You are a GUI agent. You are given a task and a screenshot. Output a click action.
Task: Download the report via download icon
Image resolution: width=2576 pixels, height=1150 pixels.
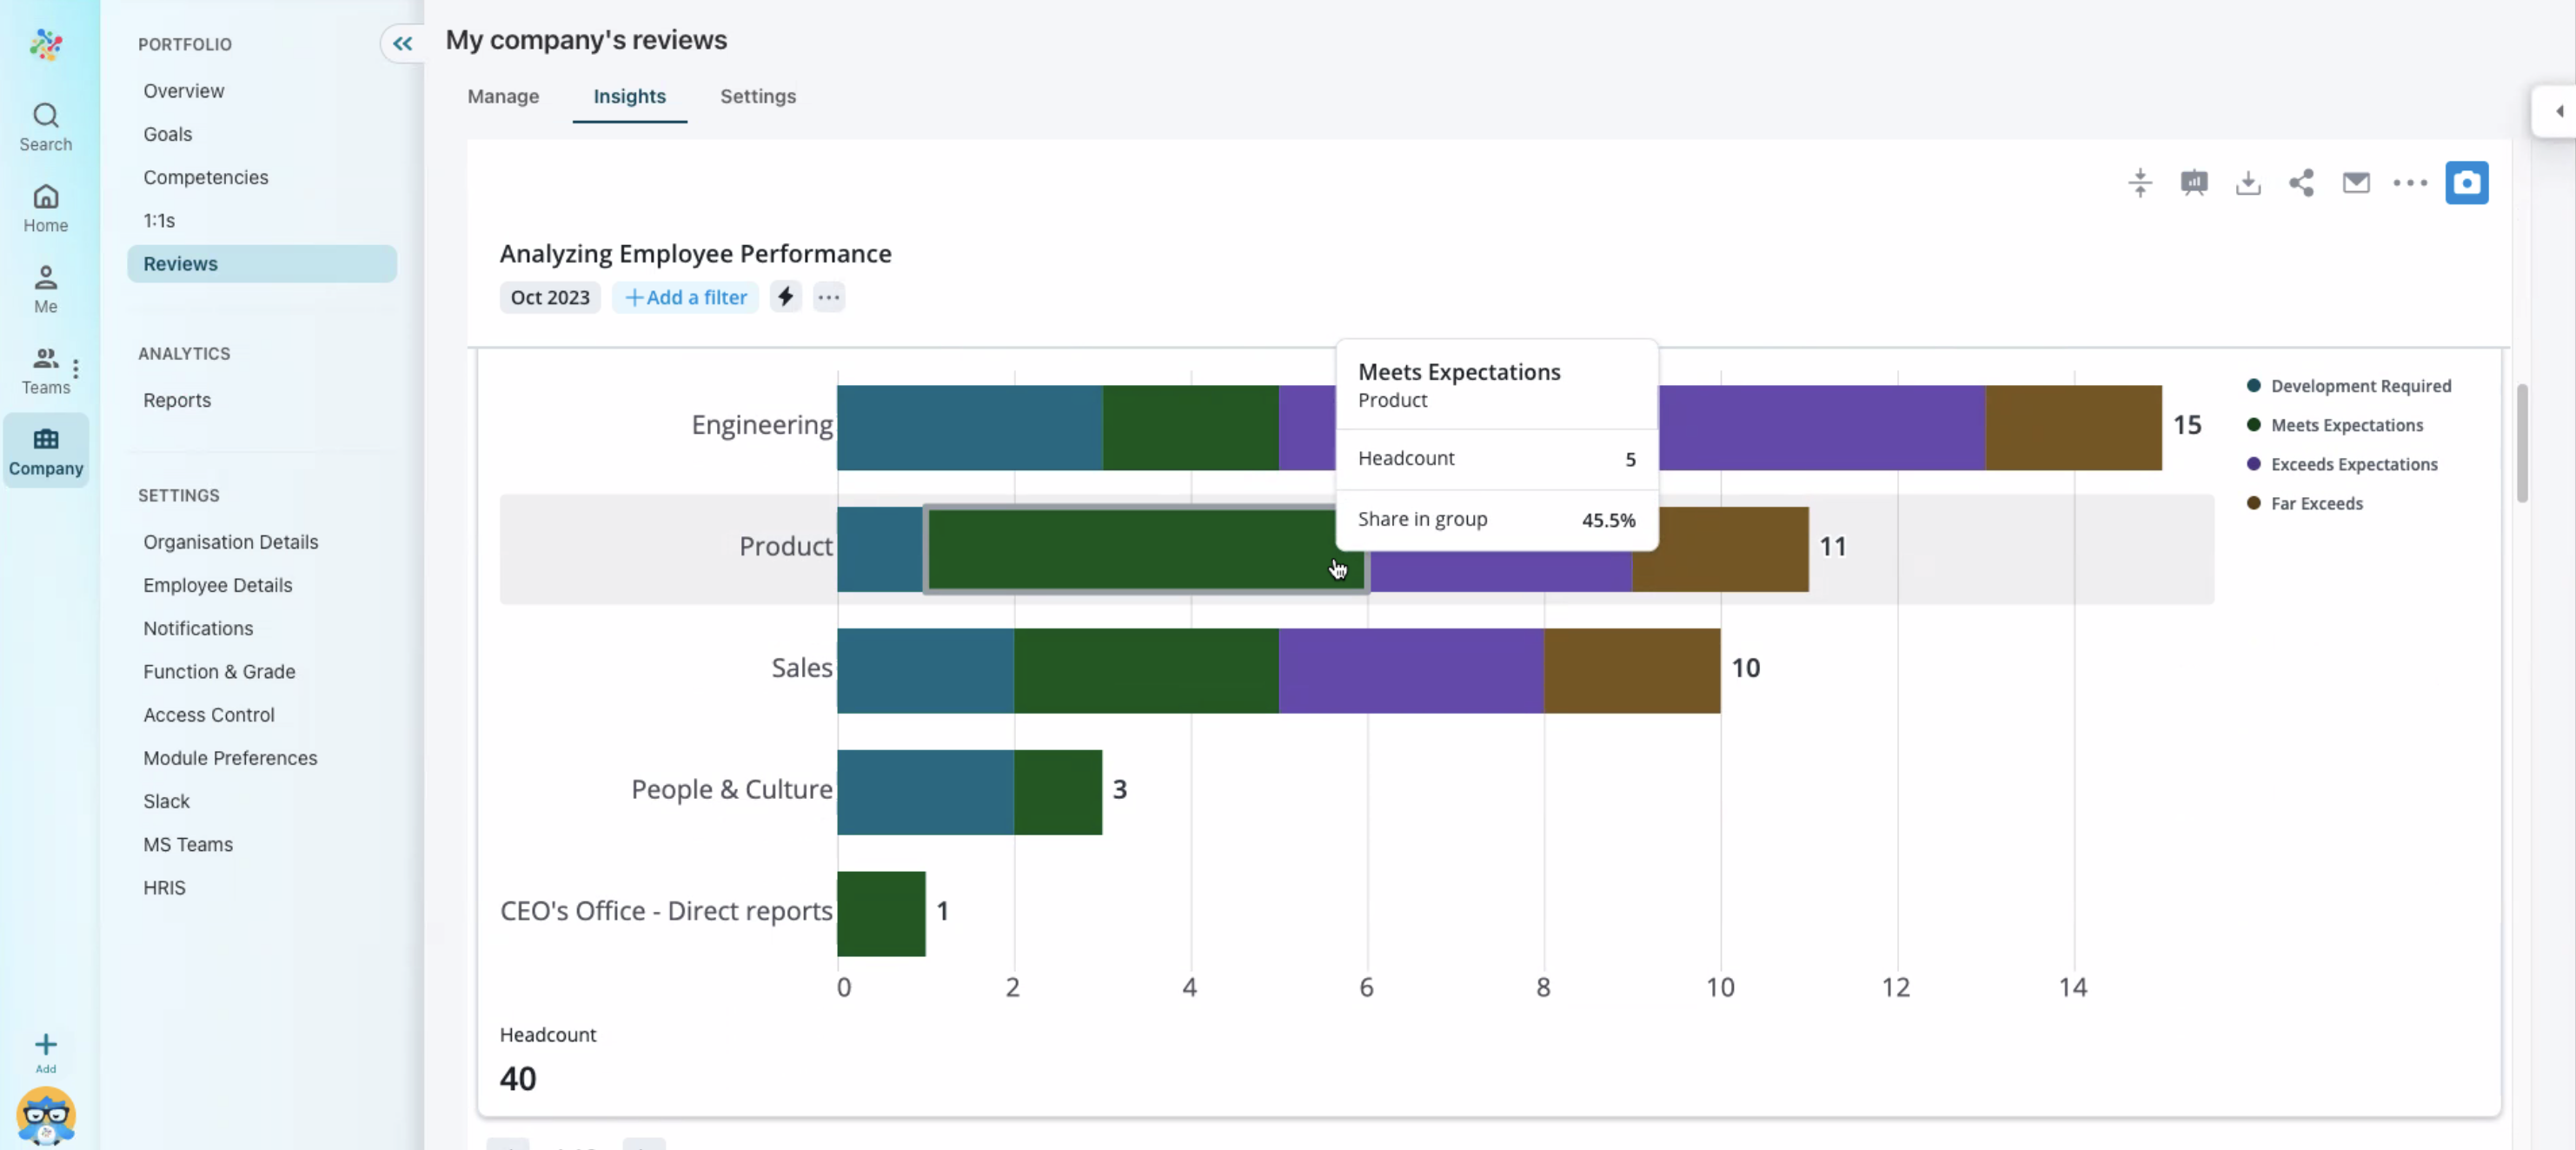[x=2248, y=182]
